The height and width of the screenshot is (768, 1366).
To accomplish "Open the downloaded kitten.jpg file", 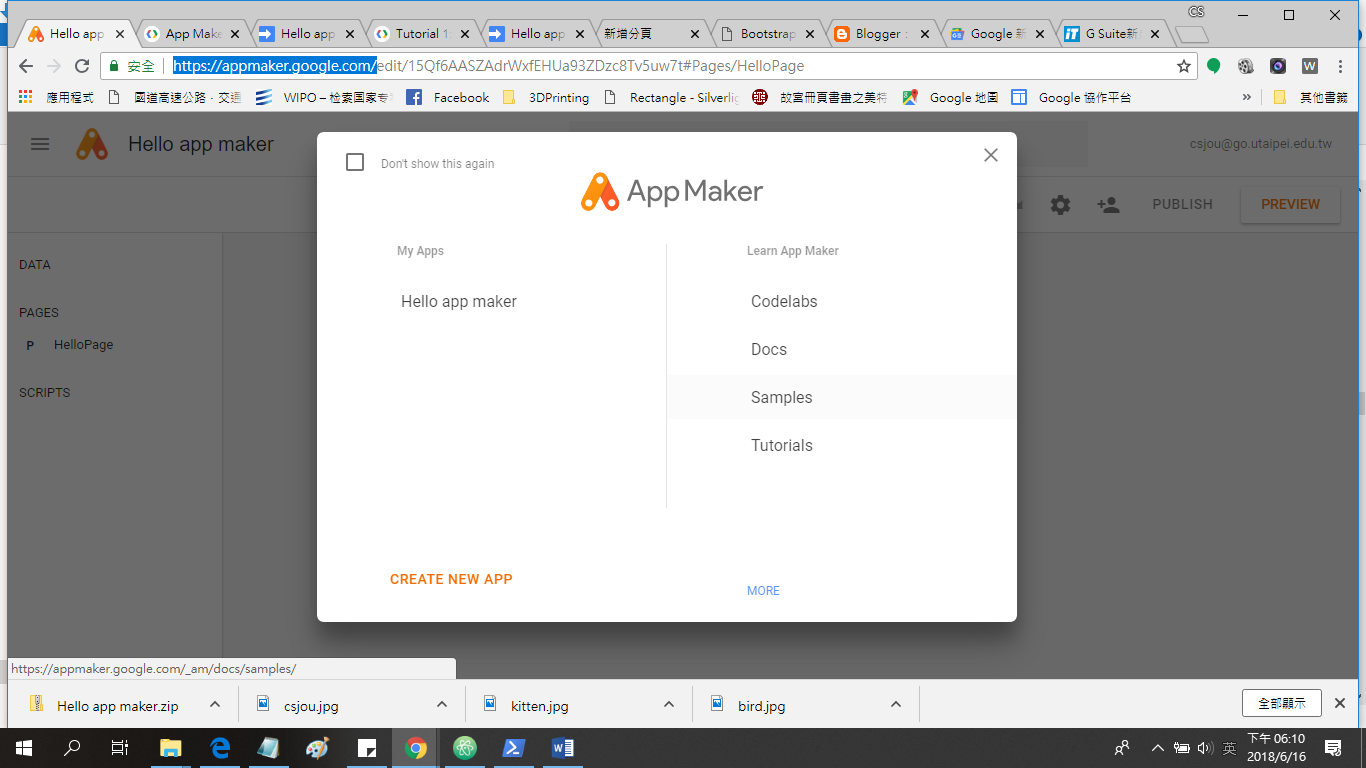I will pos(539,705).
